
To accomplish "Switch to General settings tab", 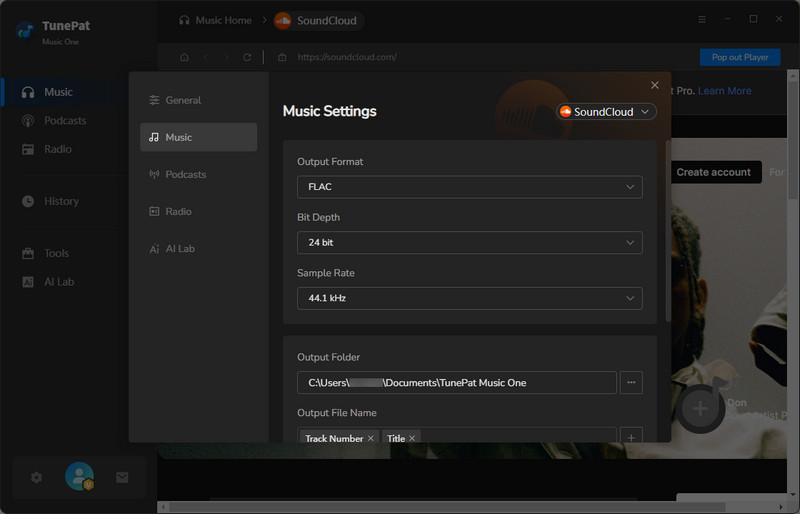I will [183, 100].
